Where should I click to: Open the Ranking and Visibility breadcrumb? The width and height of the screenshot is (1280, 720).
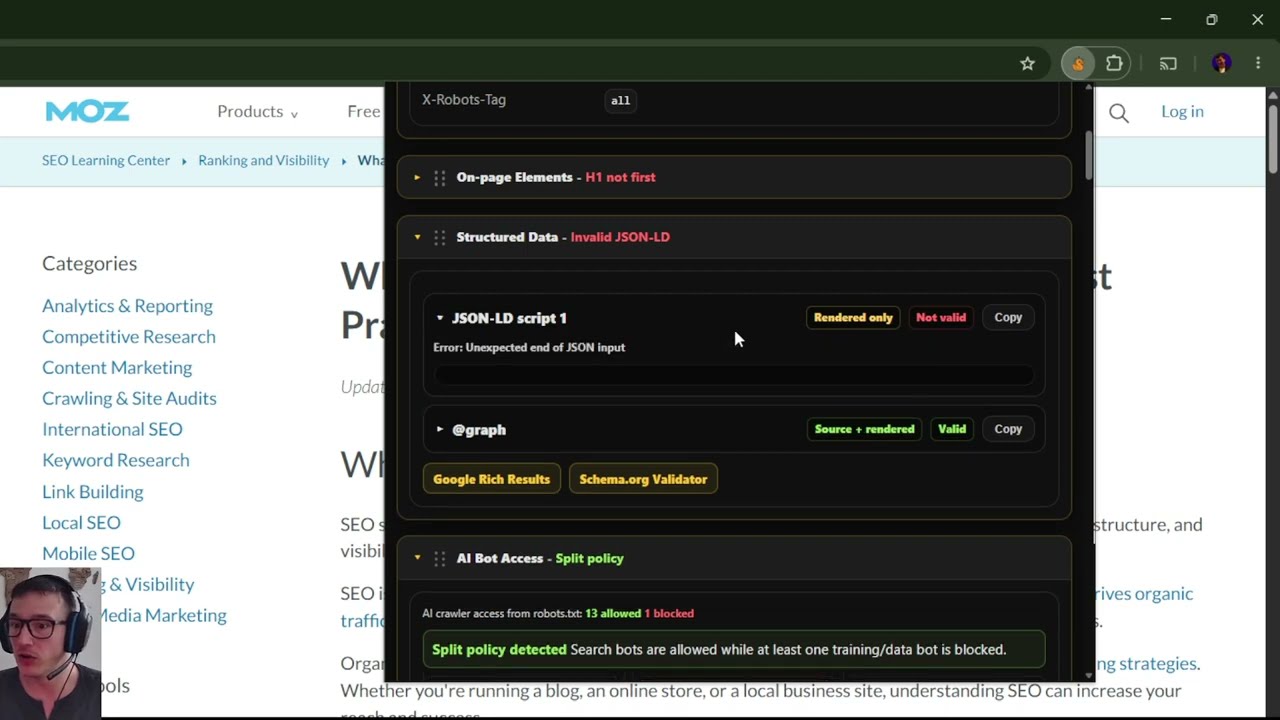pos(263,160)
